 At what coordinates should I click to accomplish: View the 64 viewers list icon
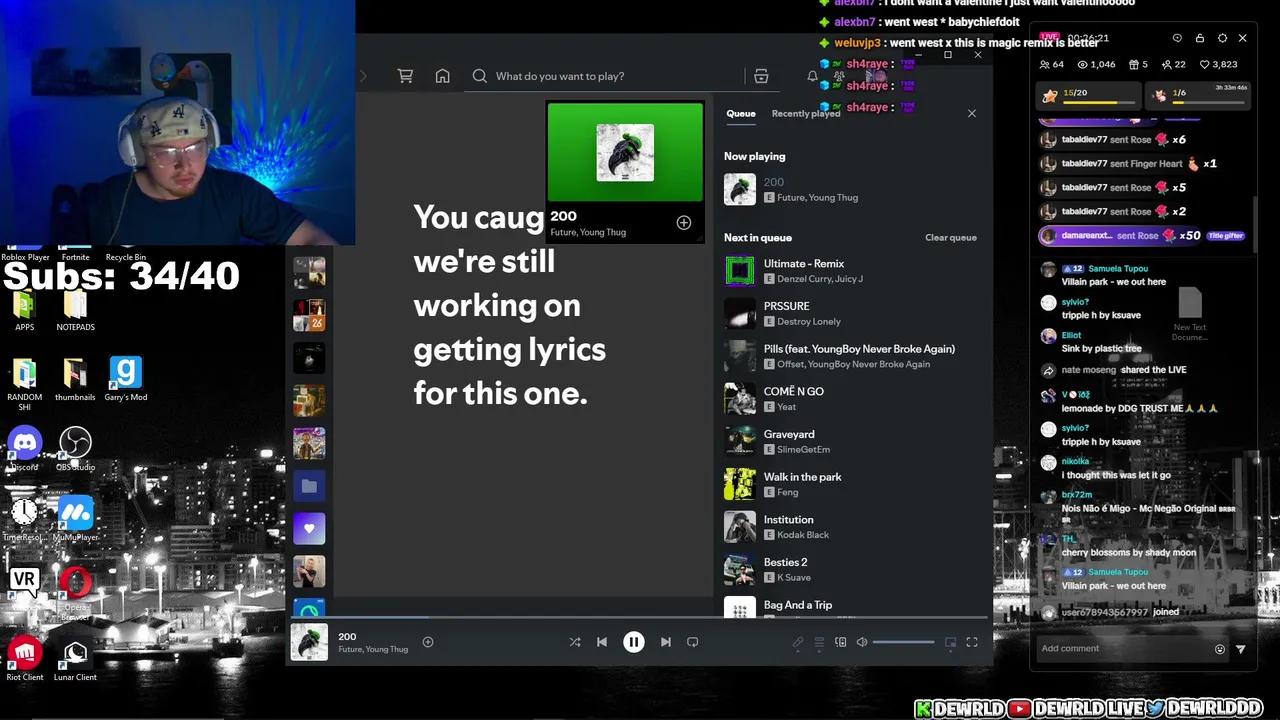pyautogui.click(x=1052, y=64)
